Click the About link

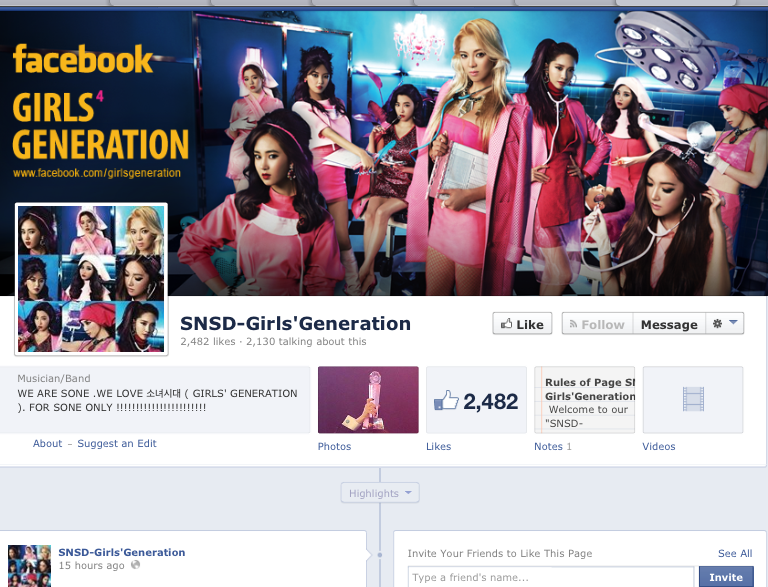[x=48, y=443]
